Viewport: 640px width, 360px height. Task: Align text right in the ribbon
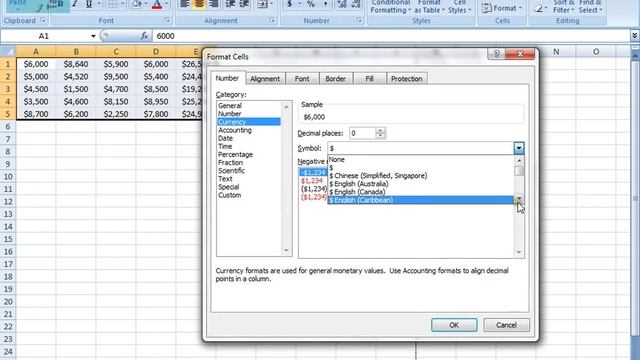(x=213, y=4)
